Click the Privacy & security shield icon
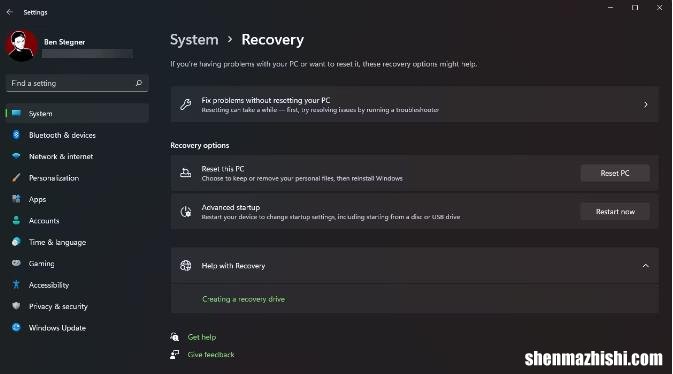673x374 pixels. (x=16, y=306)
